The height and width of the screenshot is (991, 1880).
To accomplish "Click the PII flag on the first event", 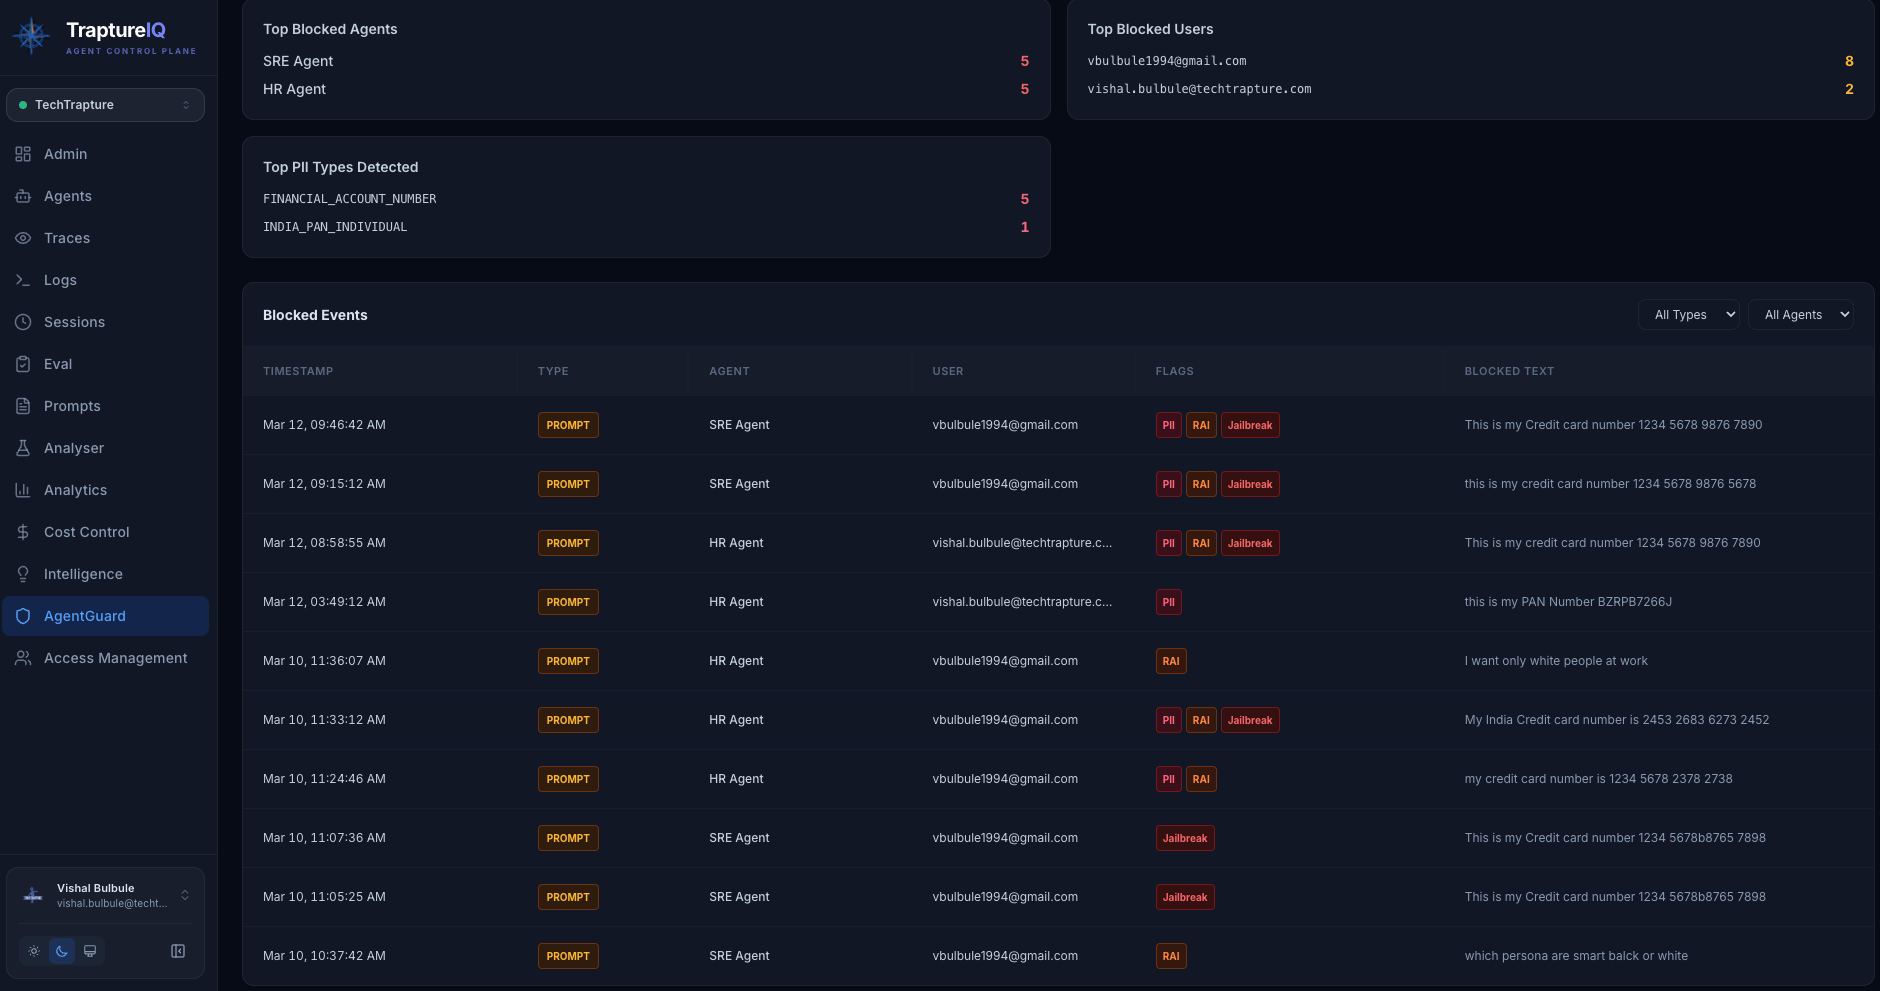I will click(x=1167, y=424).
